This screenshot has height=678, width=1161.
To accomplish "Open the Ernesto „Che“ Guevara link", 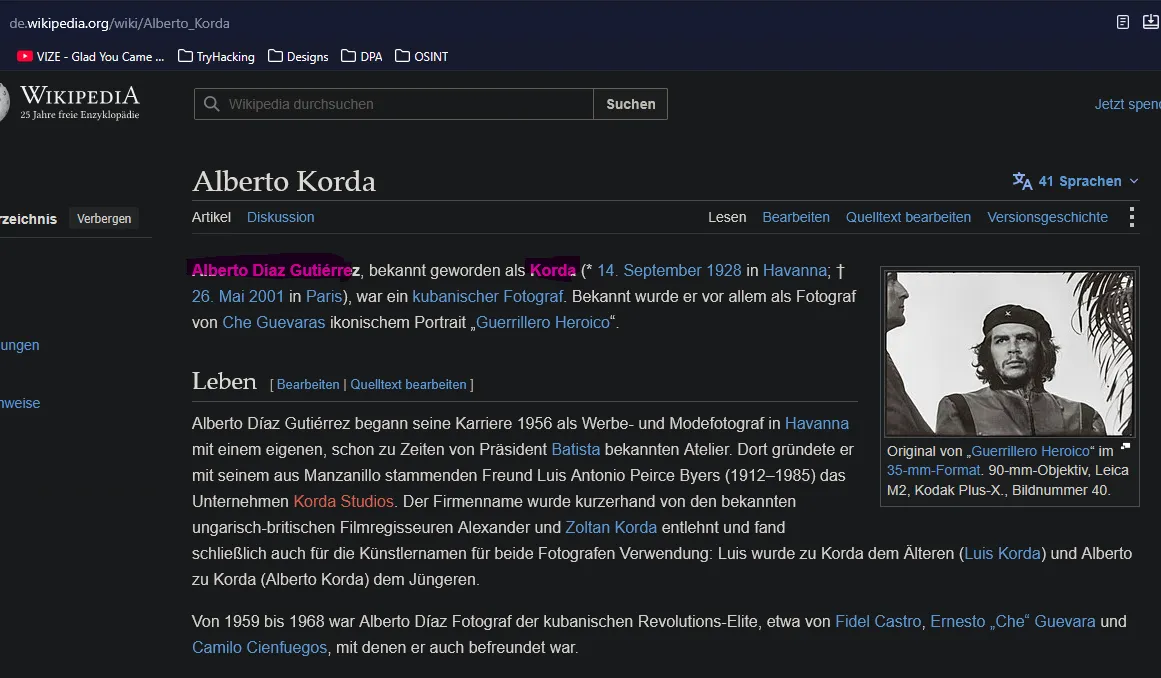I will 1013,621.
